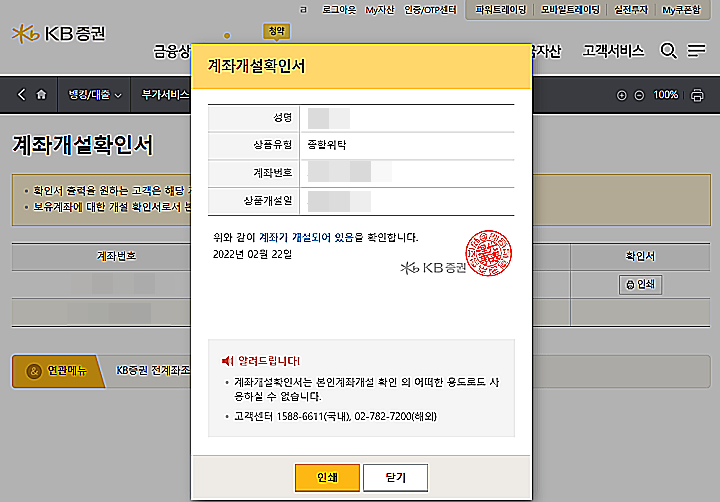Select the 실전투자 tab
Image resolution: width=720 pixels, height=502 pixels.
click(x=631, y=10)
